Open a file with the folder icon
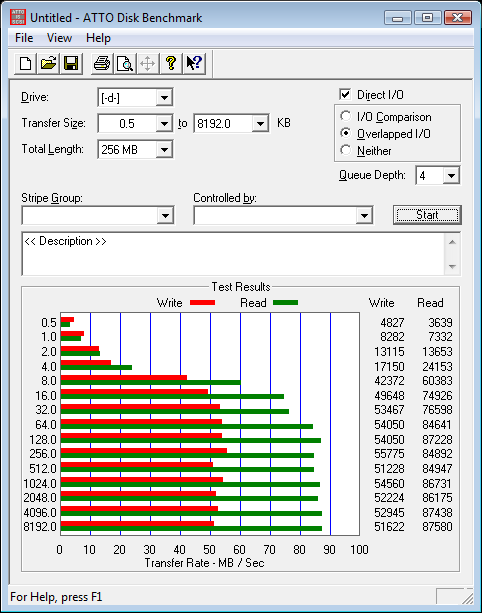The height and width of the screenshot is (613, 482). point(48,63)
